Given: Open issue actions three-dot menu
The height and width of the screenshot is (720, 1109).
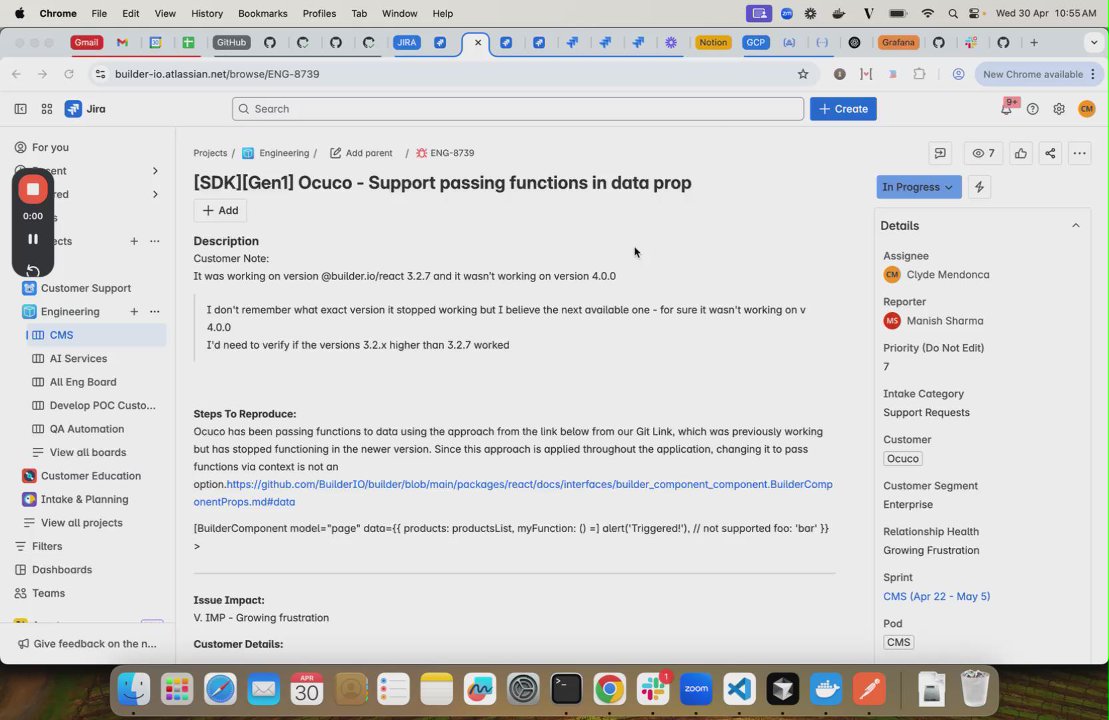Looking at the screenshot, I should coord(1079,153).
